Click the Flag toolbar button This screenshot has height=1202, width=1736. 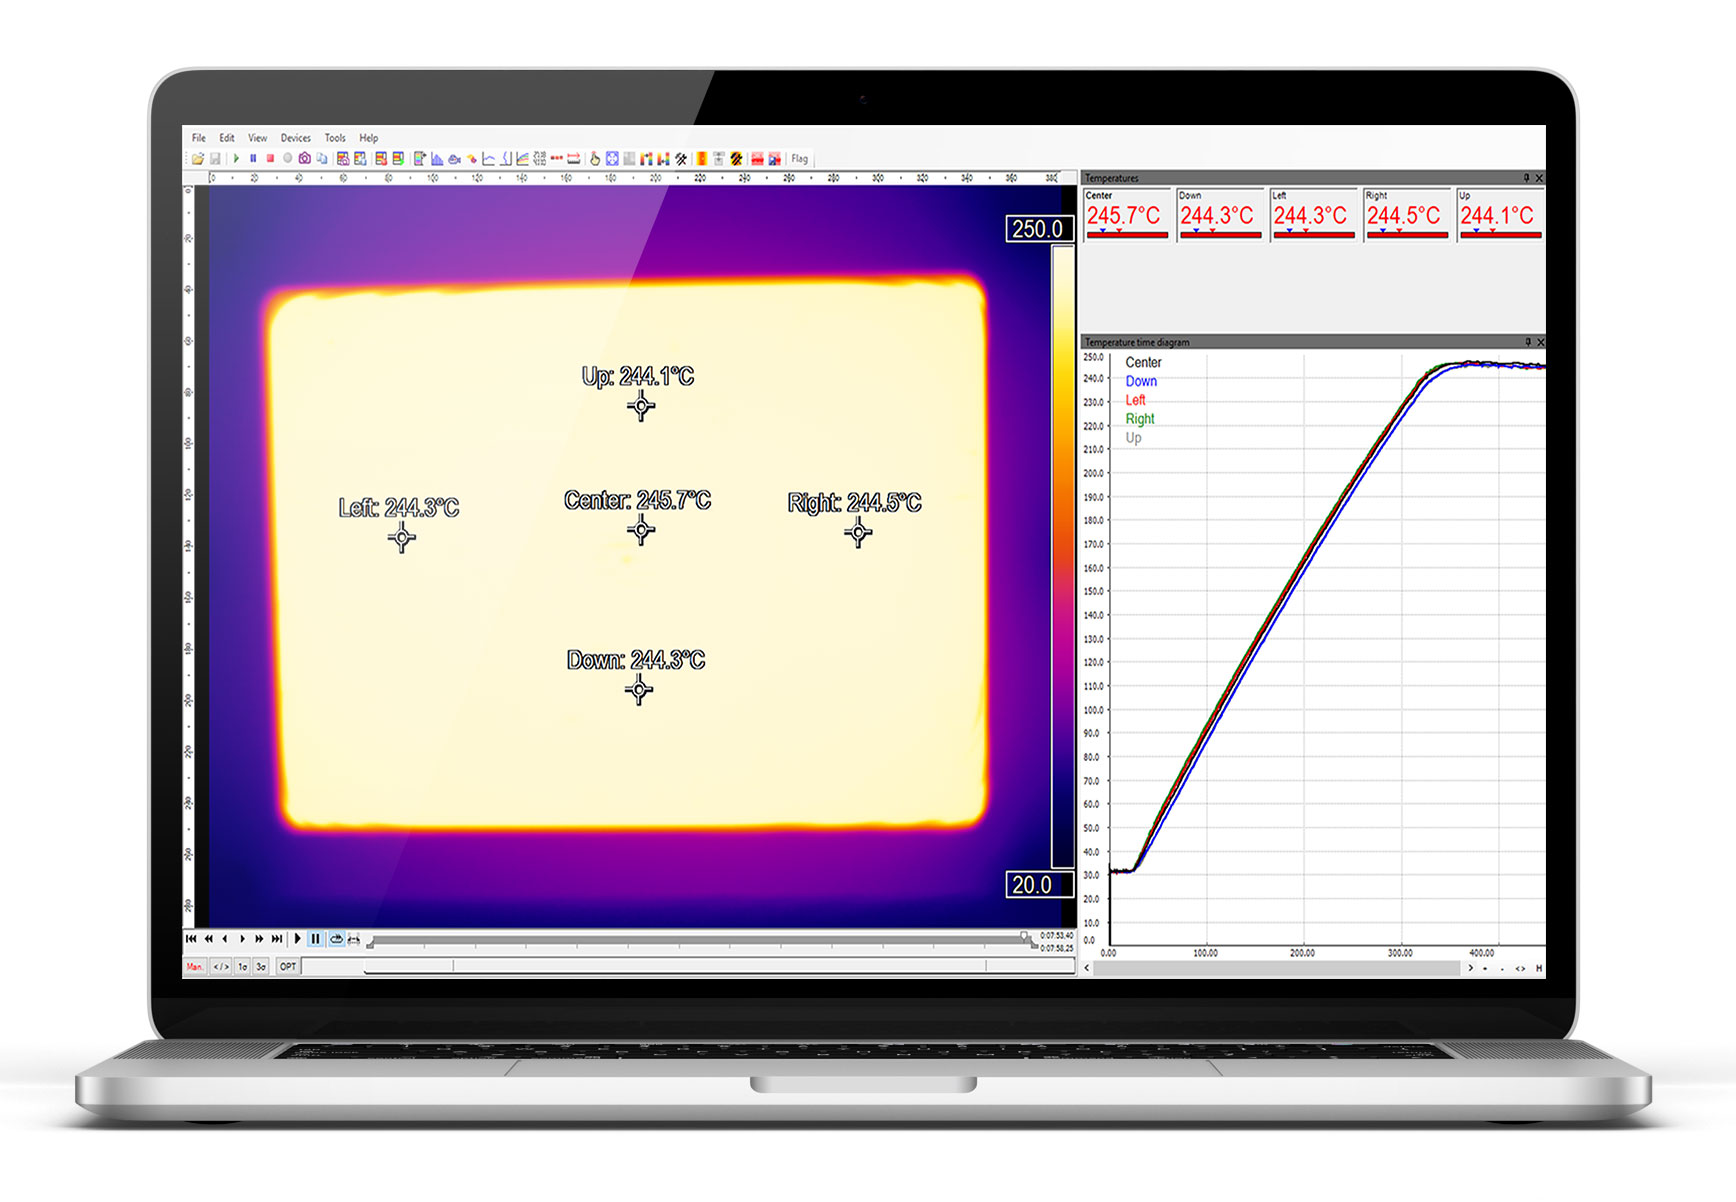(799, 158)
